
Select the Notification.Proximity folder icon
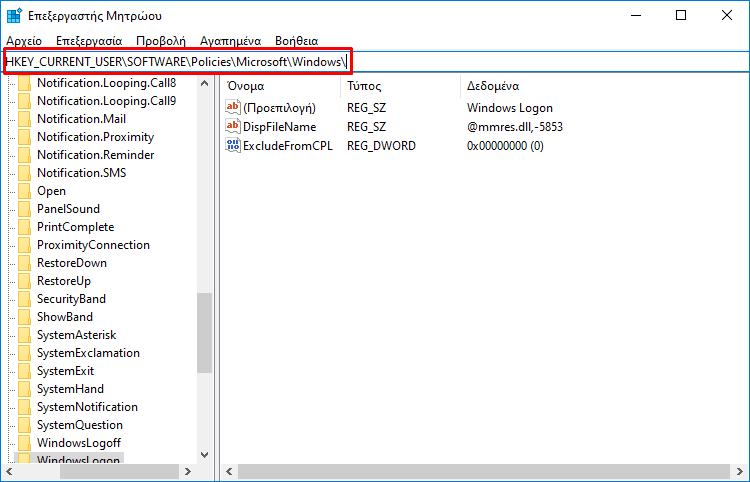tap(24, 137)
